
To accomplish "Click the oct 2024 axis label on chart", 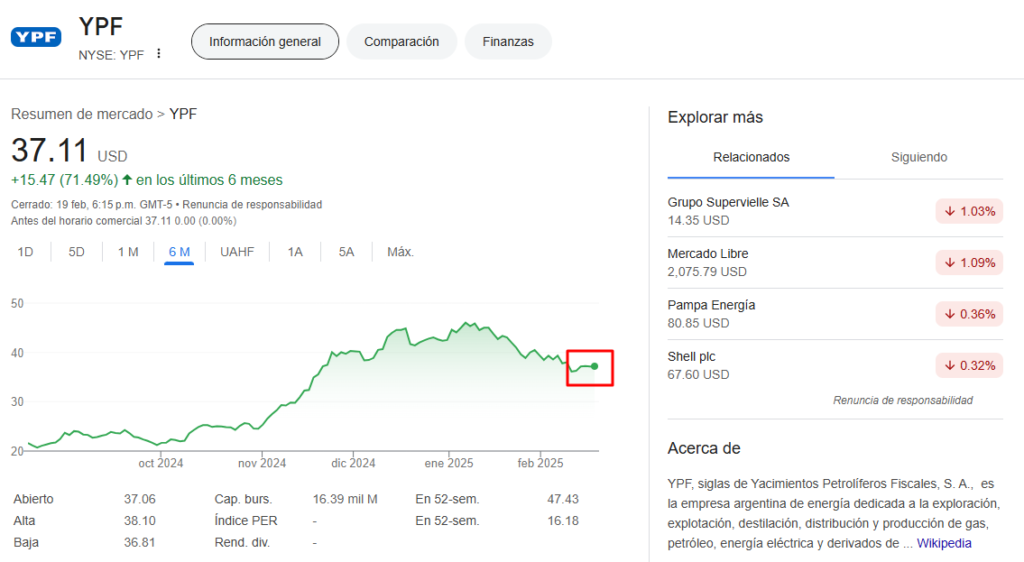I will coord(161,463).
